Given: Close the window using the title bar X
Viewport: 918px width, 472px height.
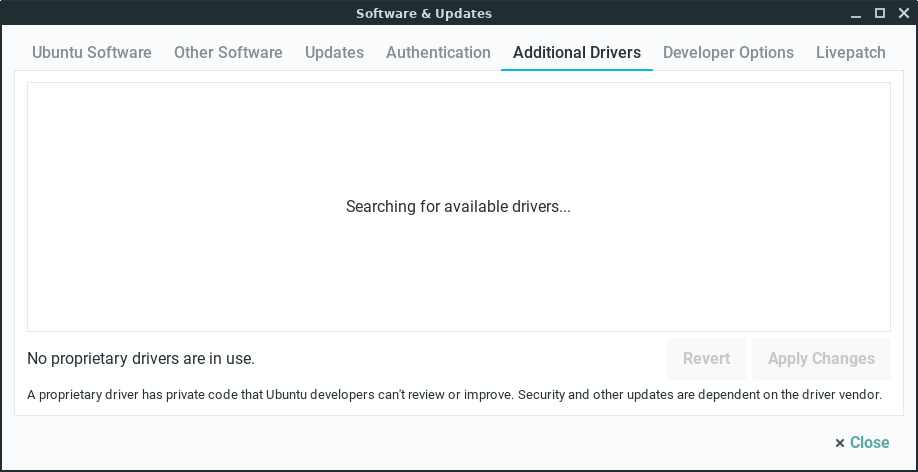Looking at the screenshot, I should [x=901, y=13].
